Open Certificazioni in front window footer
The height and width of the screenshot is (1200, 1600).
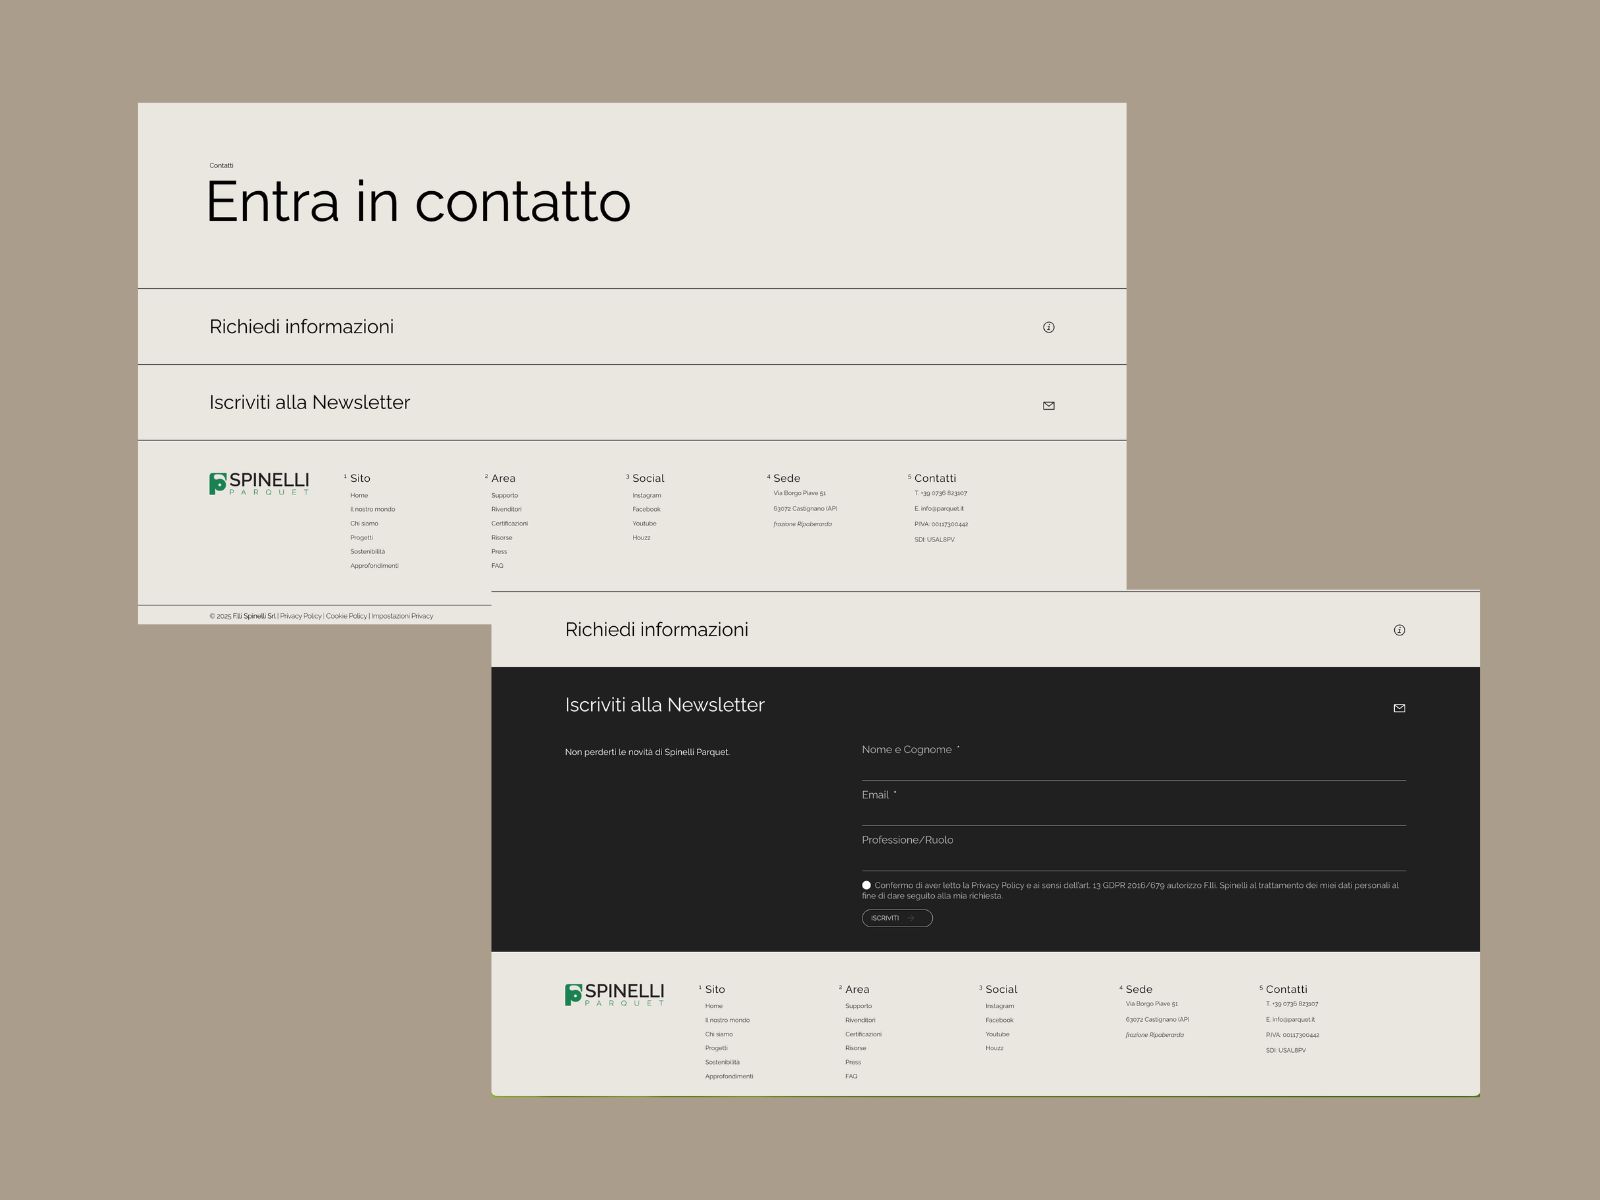point(863,1034)
